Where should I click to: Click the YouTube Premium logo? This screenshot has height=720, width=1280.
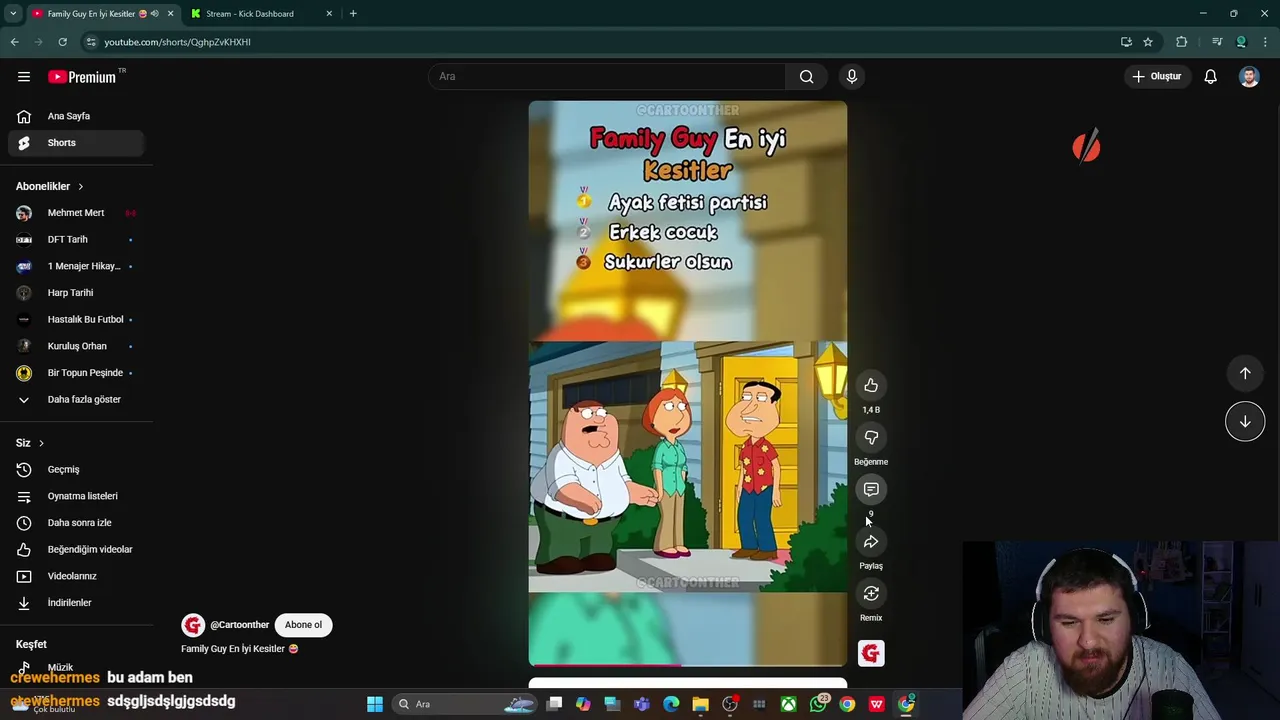point(82,77)
